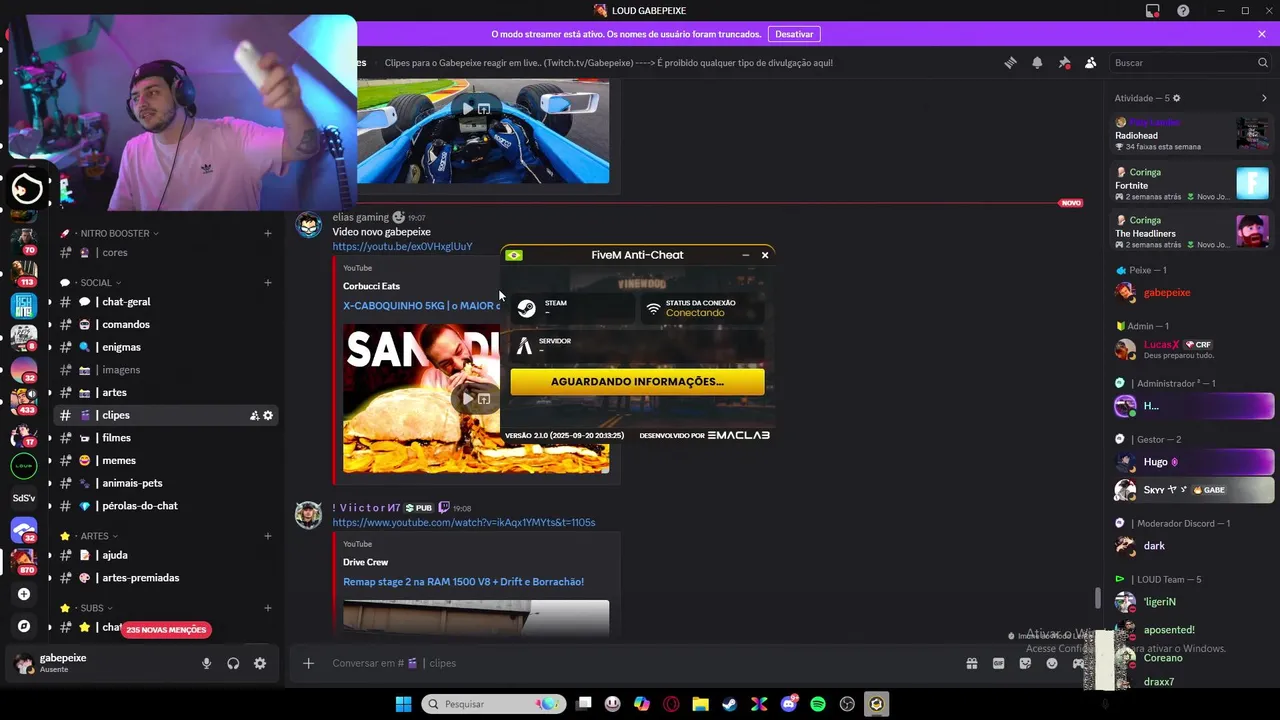
Task: Open the memes channel
Action: [165, 461]
